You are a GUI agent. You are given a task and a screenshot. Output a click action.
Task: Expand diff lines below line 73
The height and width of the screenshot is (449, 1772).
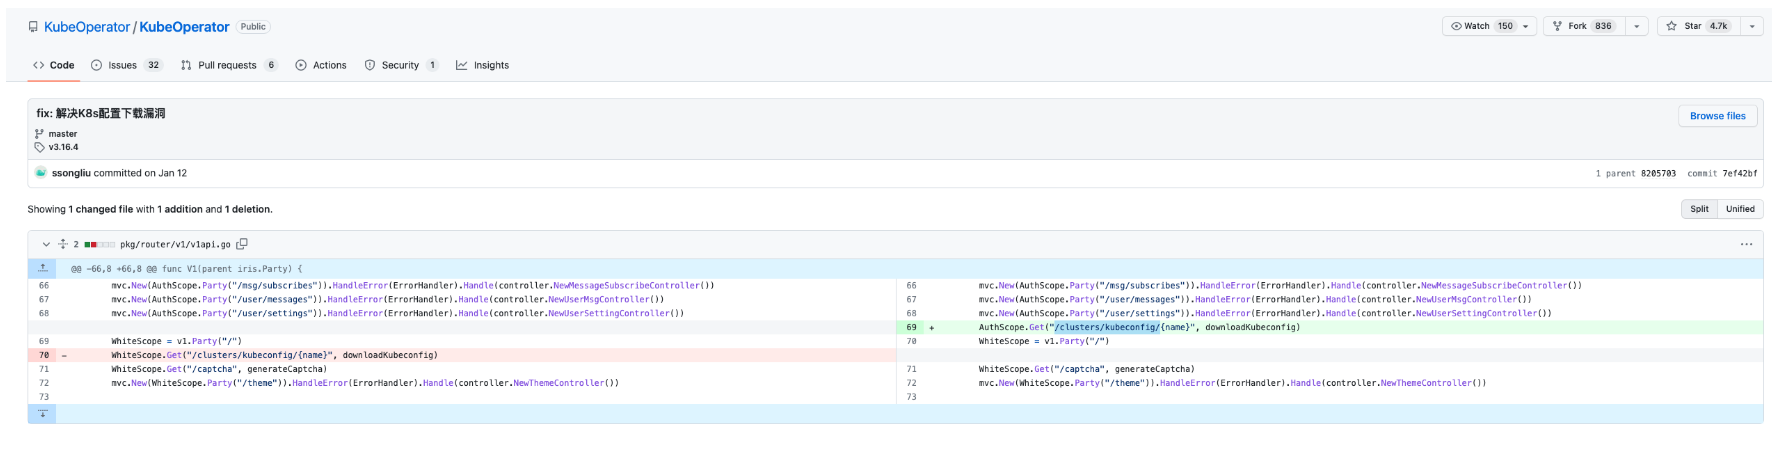pyautogui.click(x=42, y=413)
